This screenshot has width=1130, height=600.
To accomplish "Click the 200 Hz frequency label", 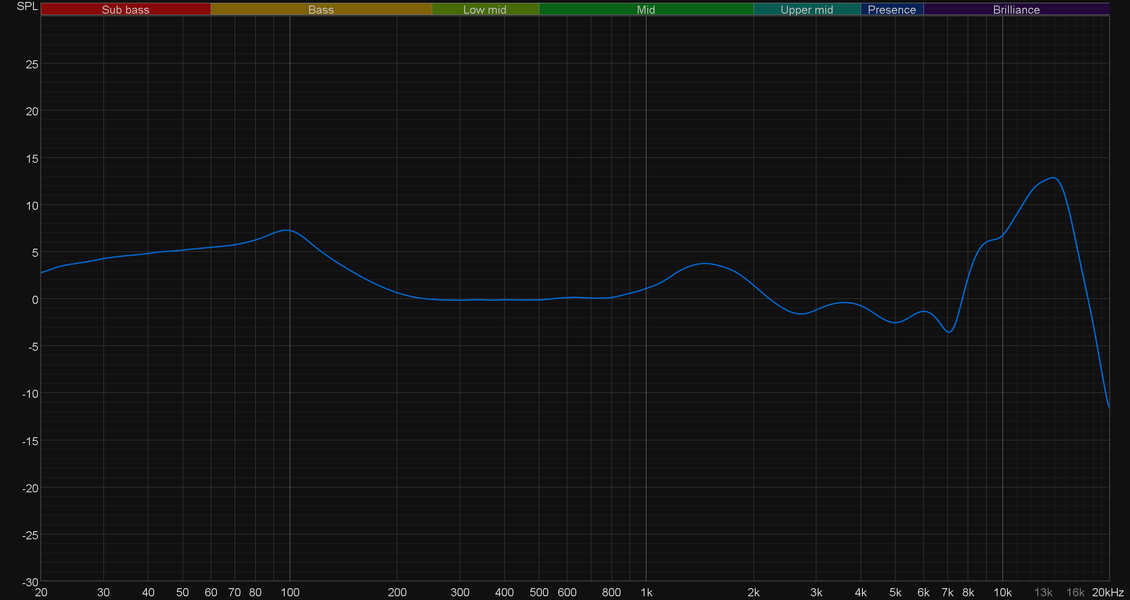I will coord(397,592).
